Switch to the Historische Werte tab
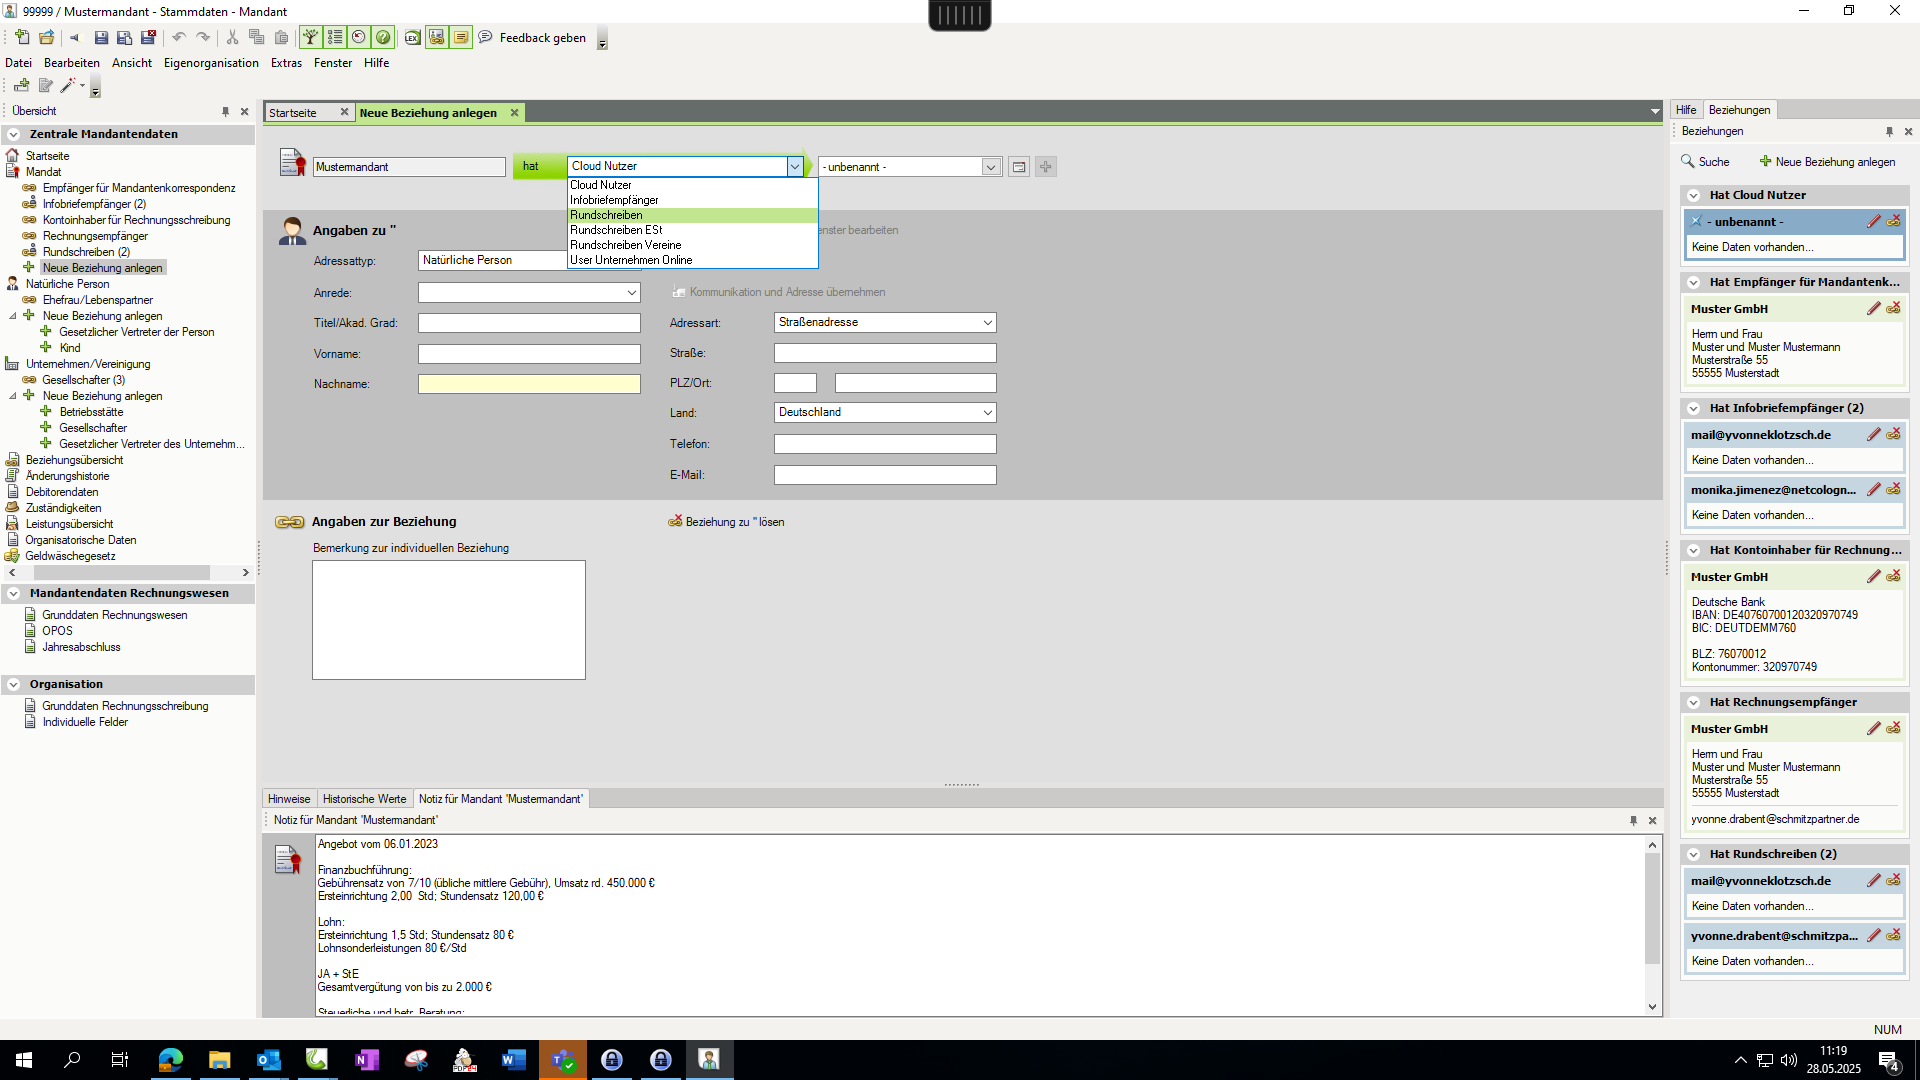Viewport: 1920px width, 1080px height. [x=364, y=799]
